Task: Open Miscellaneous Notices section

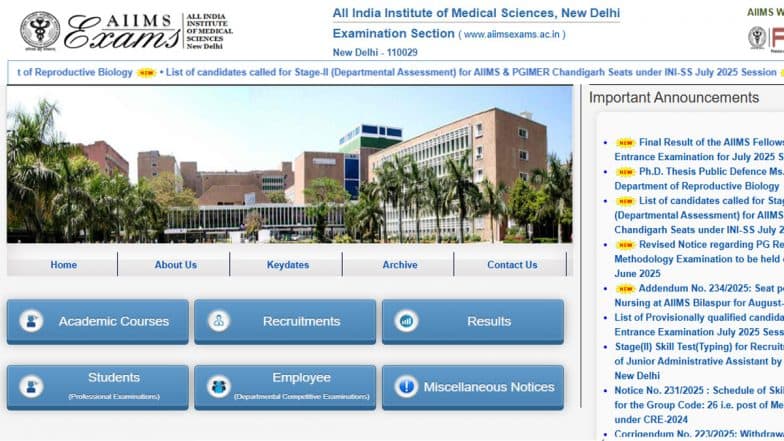Action: (x=472, y=387)
